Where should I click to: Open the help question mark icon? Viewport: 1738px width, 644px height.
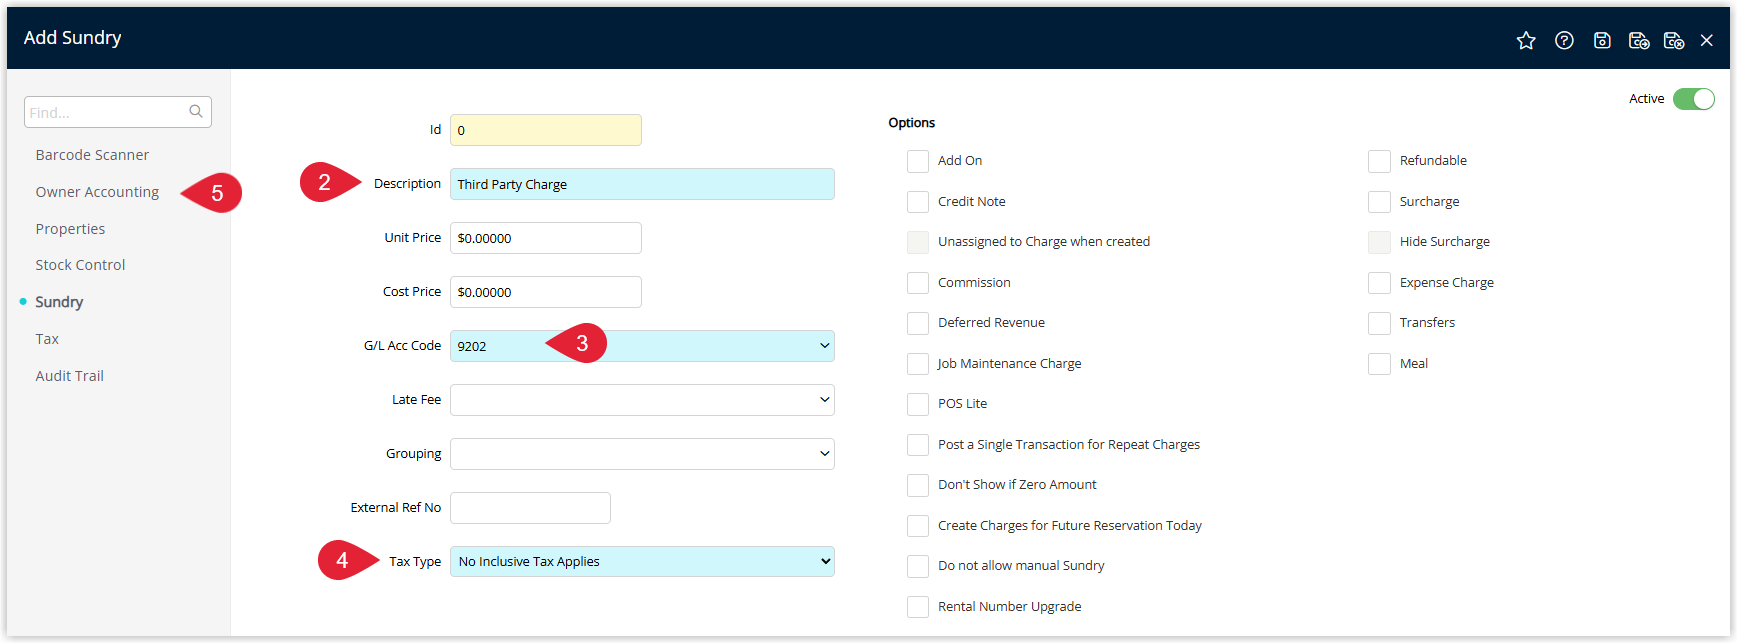click(1564, 40)
